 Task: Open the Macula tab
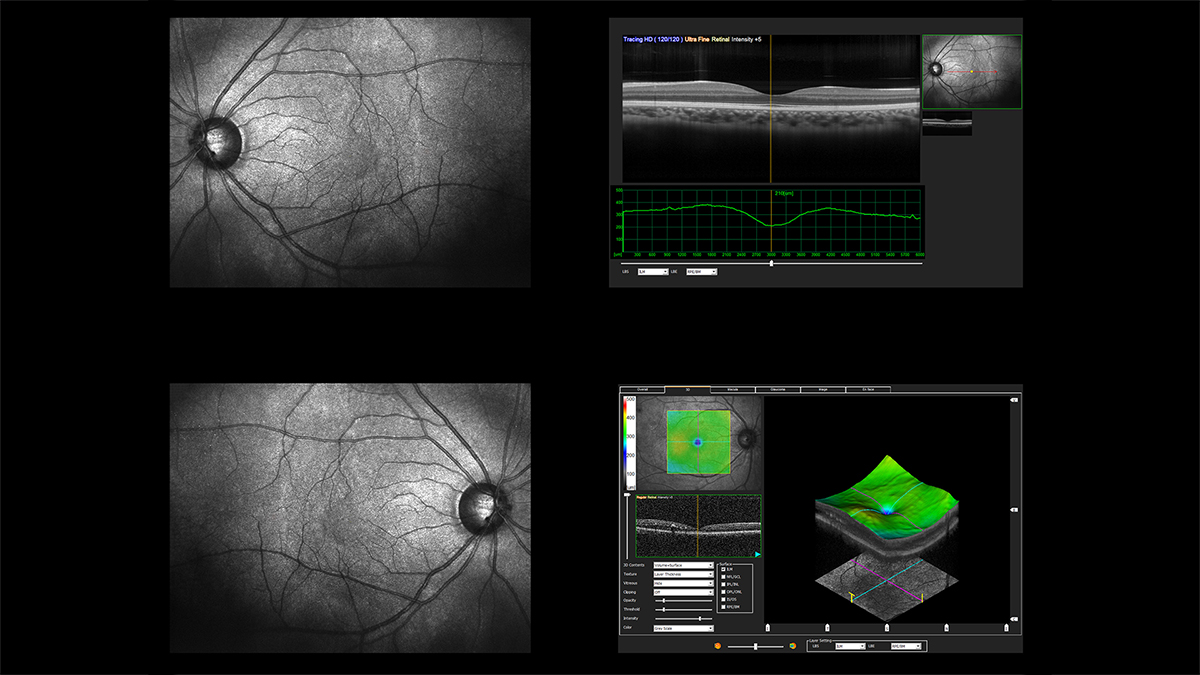pyautogui.click(x=732, y=389)
